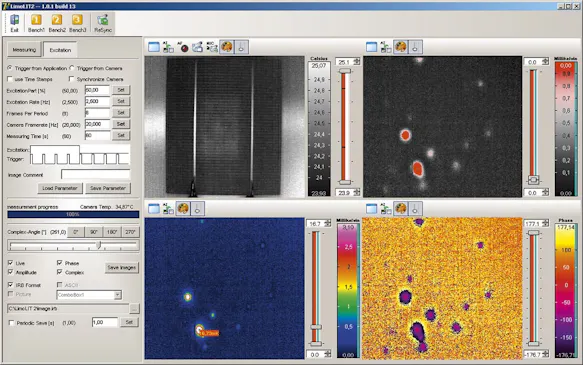Toggle the Complex checkbox
This screenshot has width=583, height=365.
(x=59, y=272)
